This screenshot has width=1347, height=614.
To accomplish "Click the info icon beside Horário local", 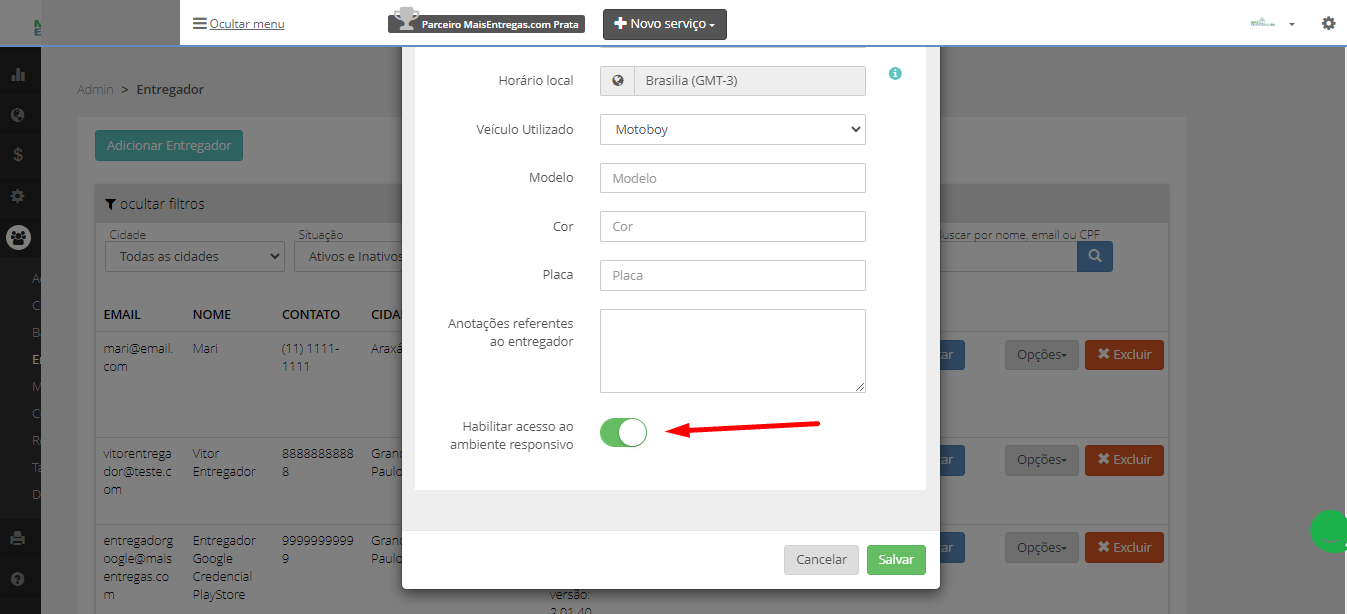I will (x=895, y=74).
